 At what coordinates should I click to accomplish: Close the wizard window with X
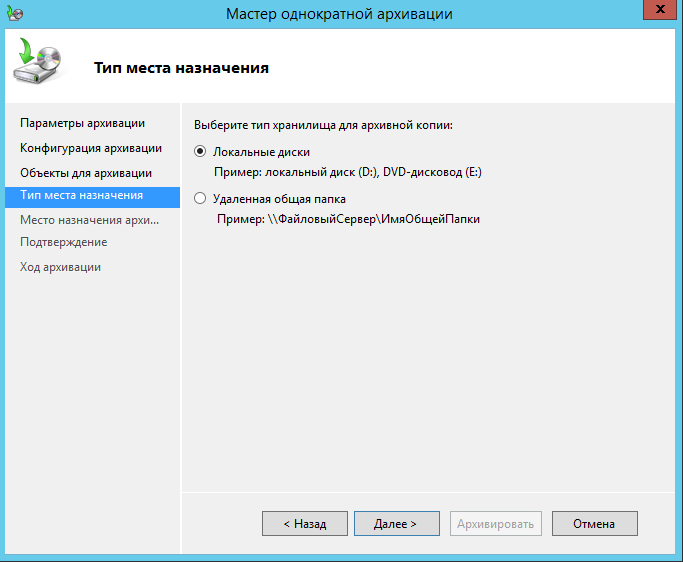click(x=659, y=10)
